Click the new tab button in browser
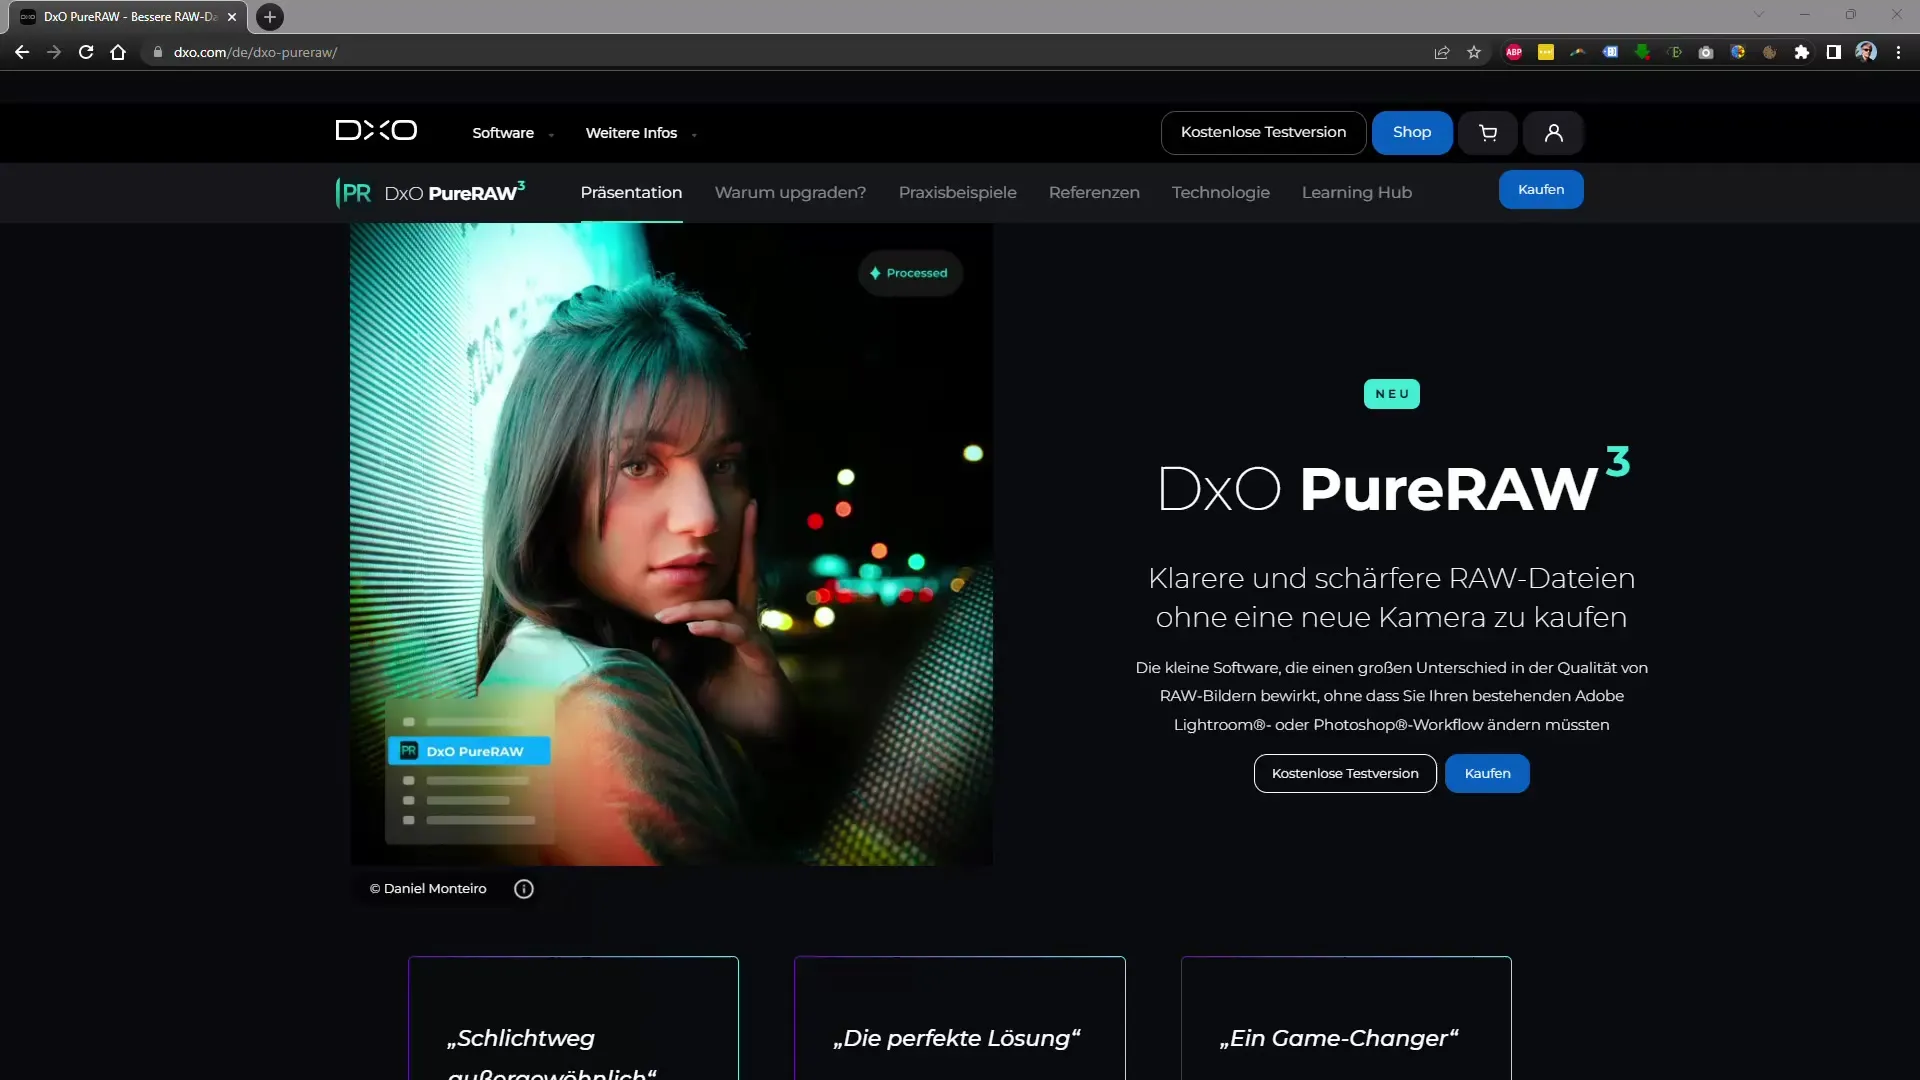This screenshot has width=1920, height=1080. 268,16
